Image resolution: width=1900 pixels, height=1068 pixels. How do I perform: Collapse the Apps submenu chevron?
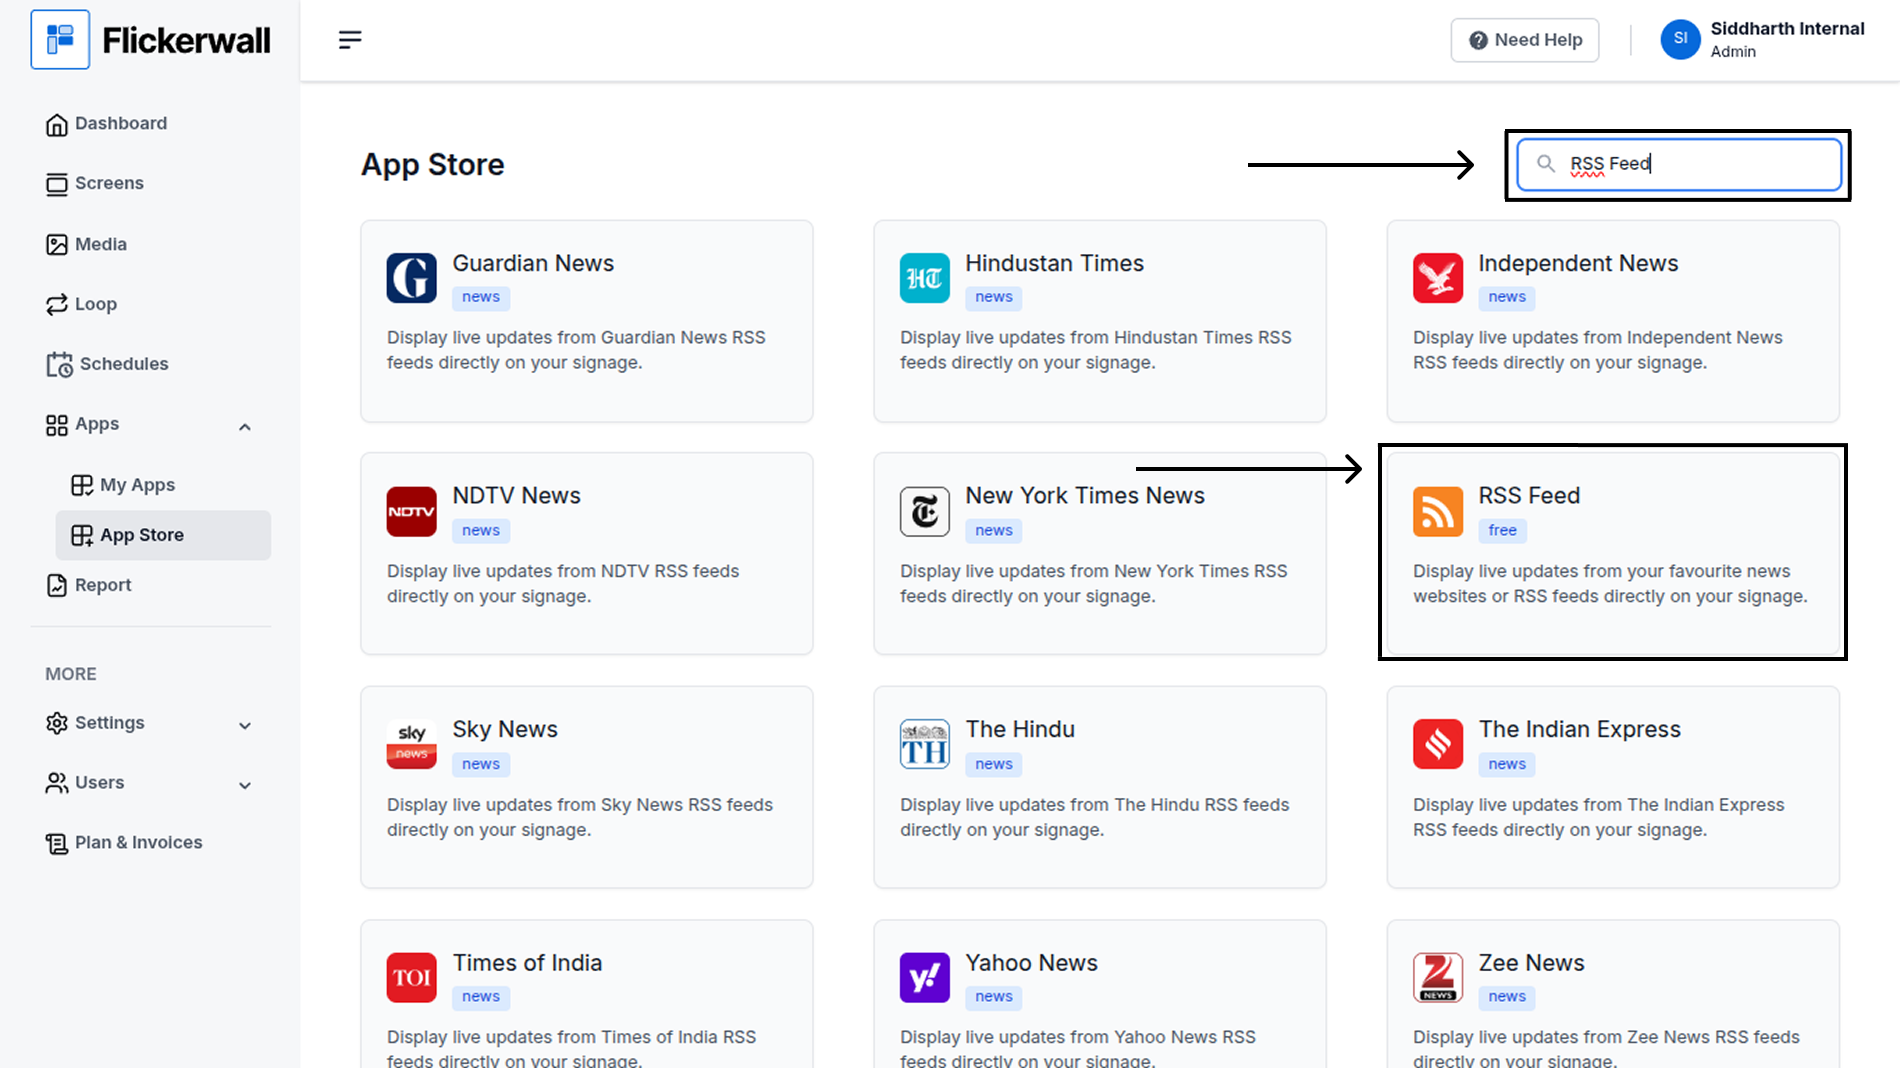[x=245, y=427]
